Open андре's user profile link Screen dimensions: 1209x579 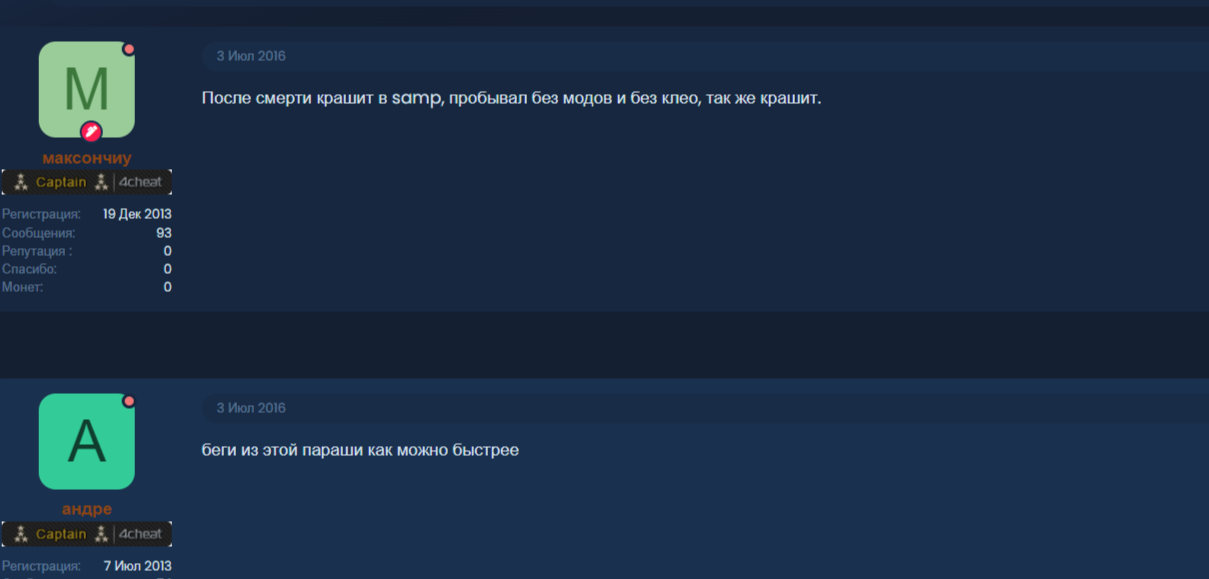point(87,509)
